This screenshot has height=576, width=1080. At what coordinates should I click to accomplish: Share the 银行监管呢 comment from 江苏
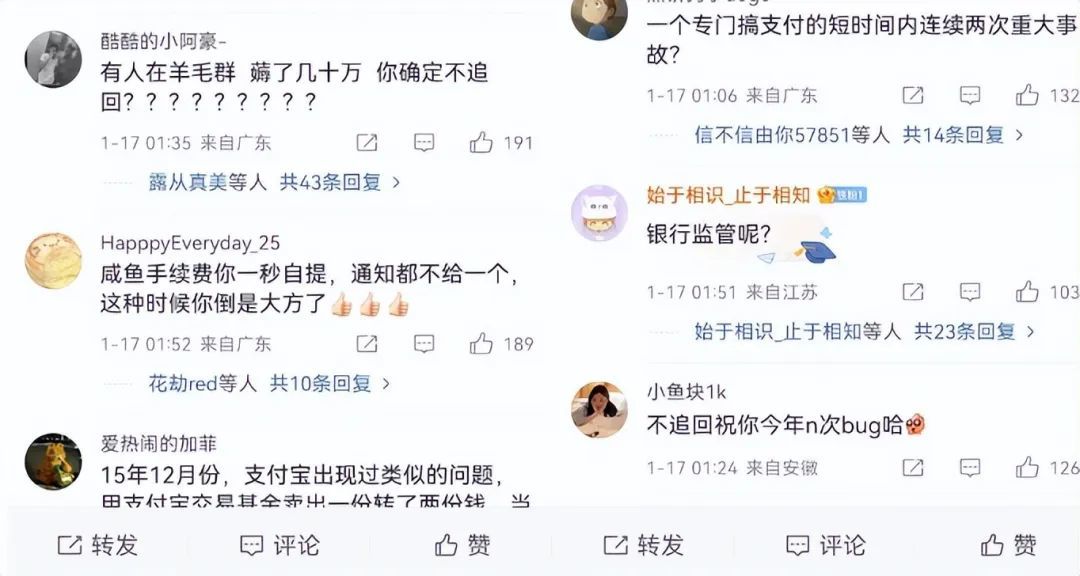click(x=913, y=292)
